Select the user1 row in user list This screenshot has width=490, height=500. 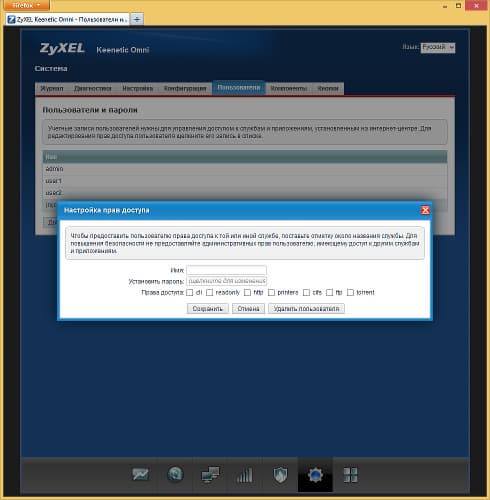pyautogui.click(x=245, y=181)
